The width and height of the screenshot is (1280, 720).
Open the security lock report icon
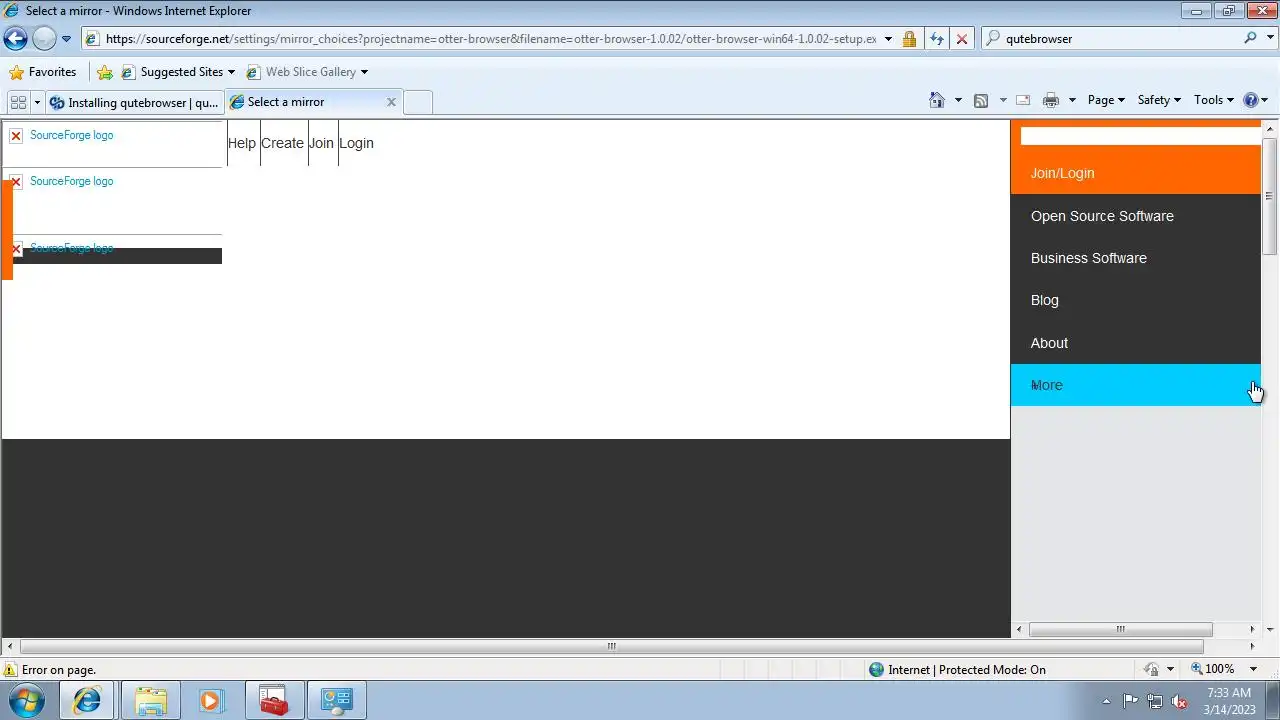tap(909, 39)
